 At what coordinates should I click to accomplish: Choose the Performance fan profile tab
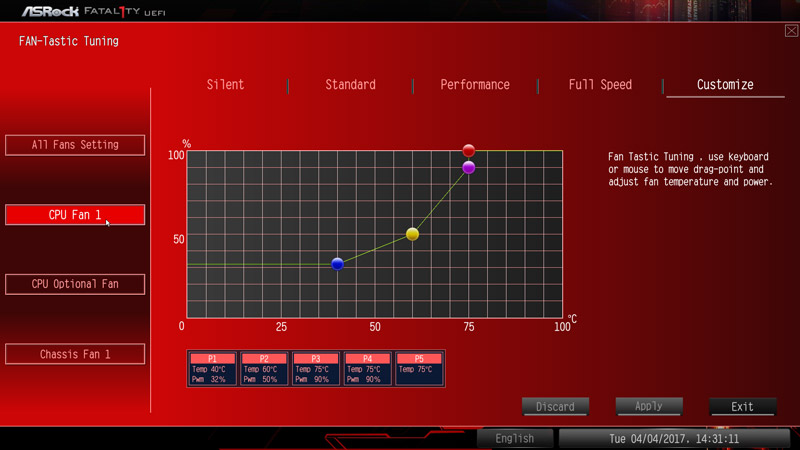(475, 85)
